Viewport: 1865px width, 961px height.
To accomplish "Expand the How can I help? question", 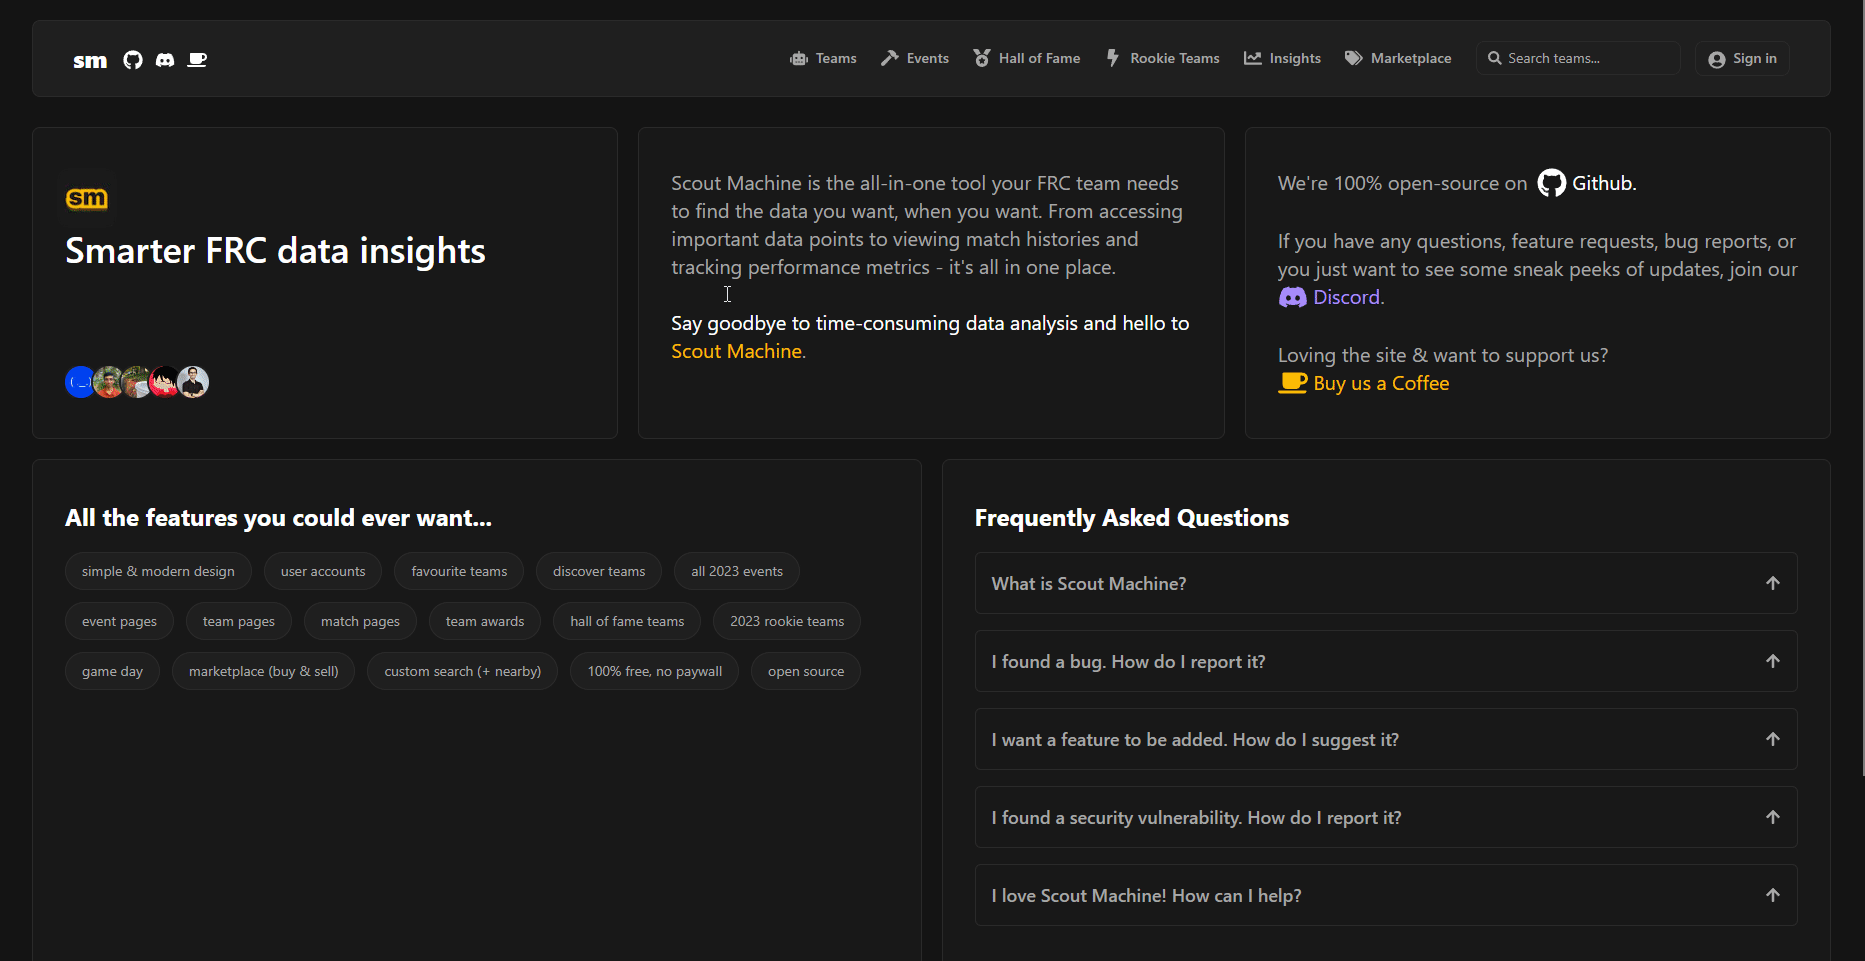I will pos(1386,895).
